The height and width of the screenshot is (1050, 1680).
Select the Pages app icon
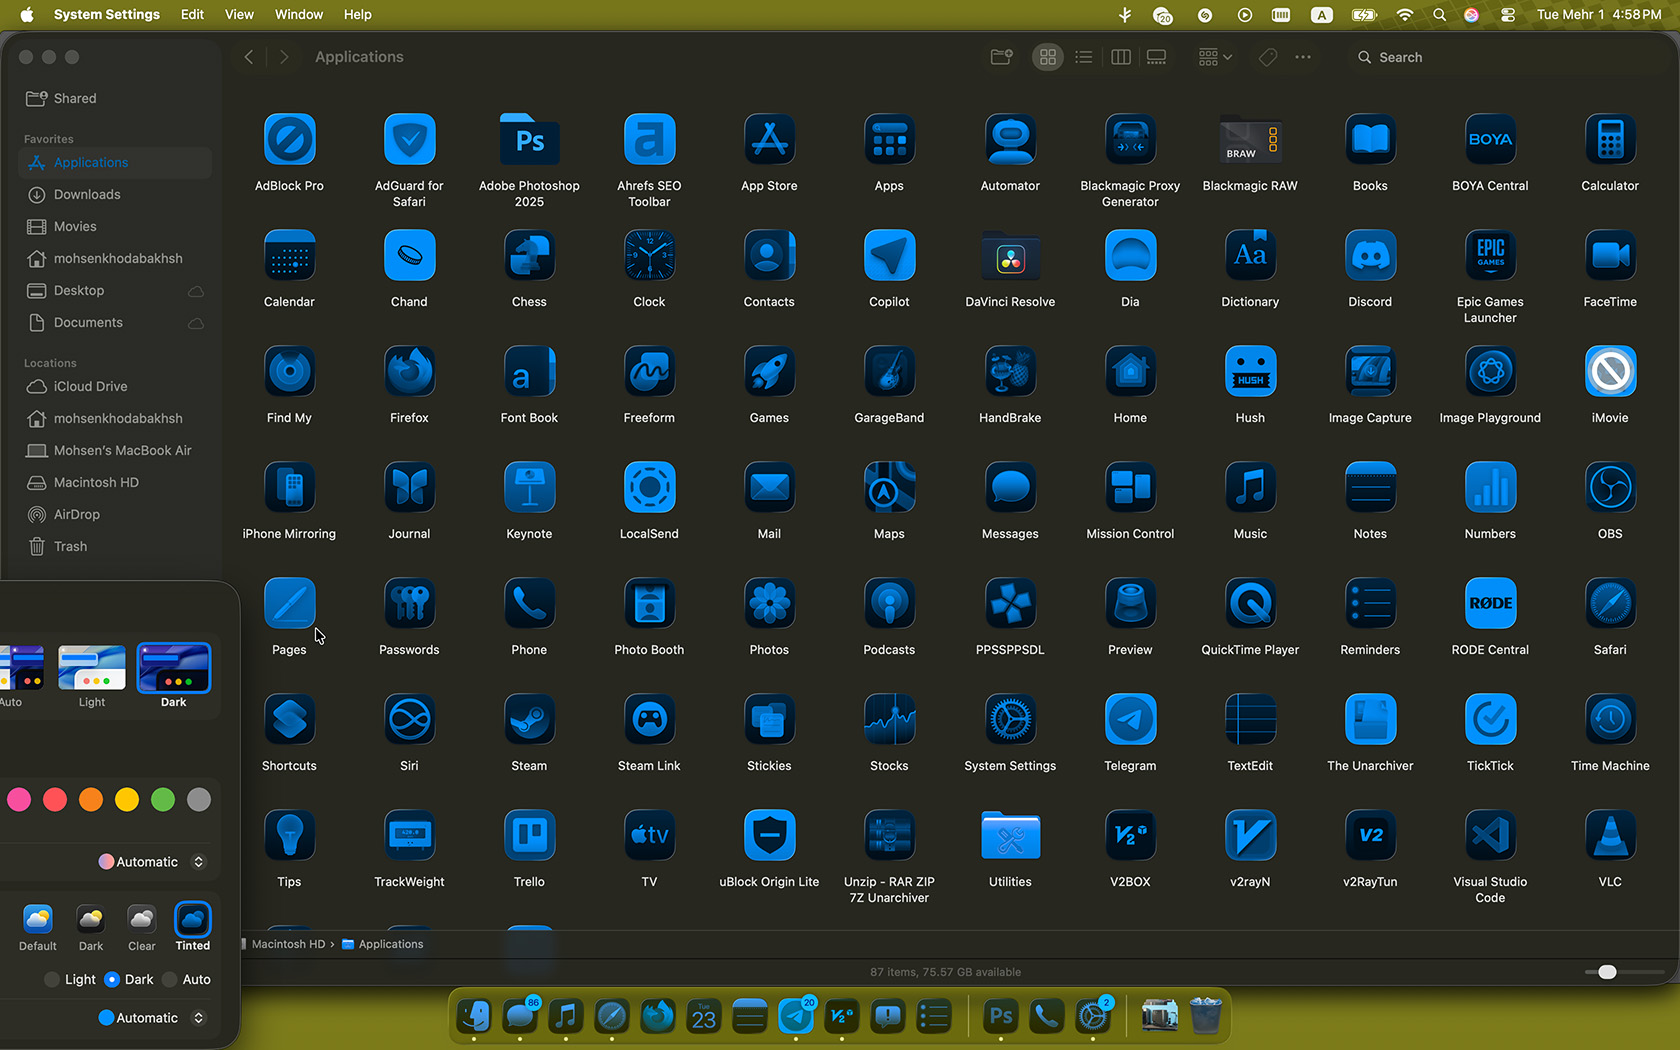coord(289,604)
